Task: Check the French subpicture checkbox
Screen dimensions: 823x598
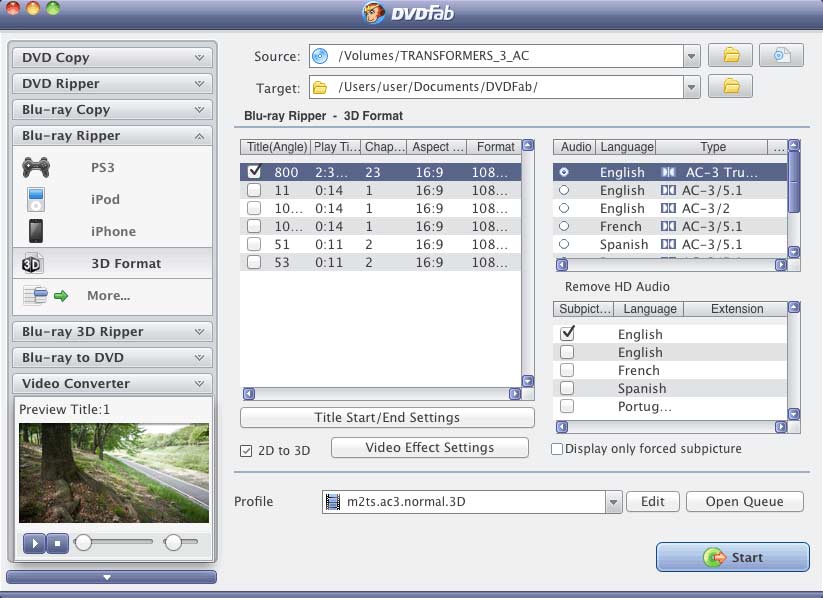Action: point(567,370)
